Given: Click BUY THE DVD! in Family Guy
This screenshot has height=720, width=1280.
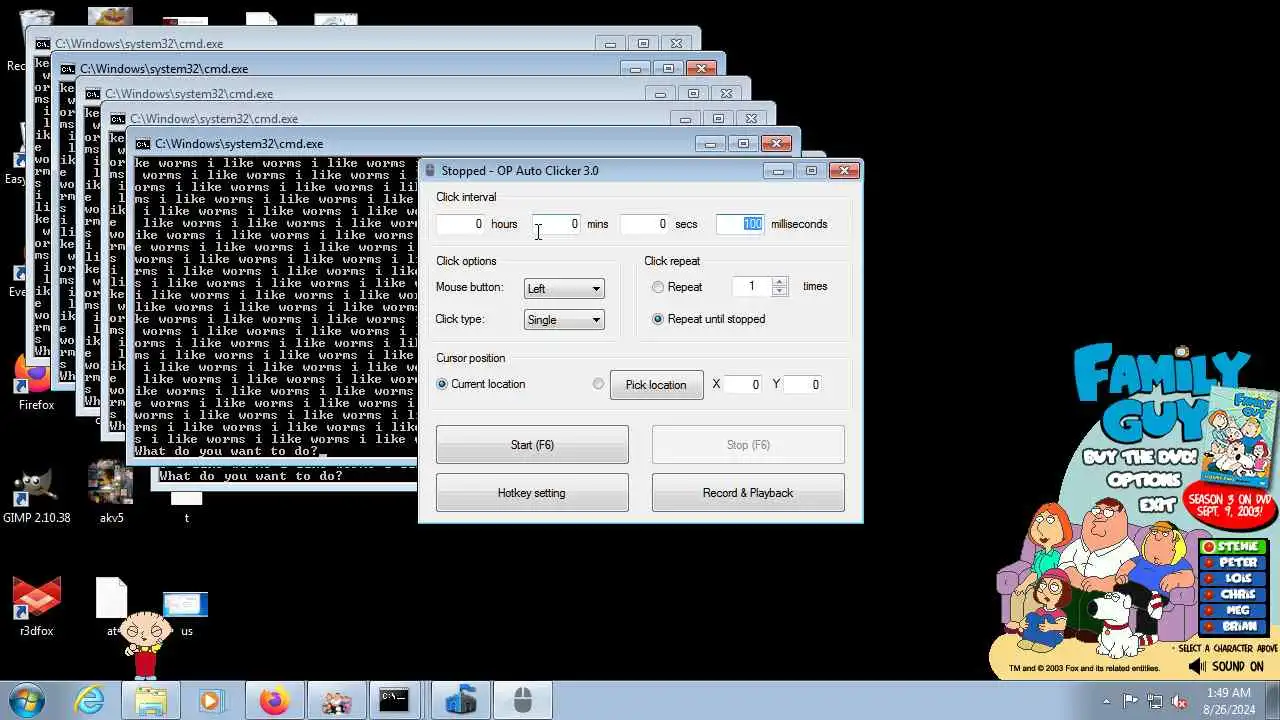Looking at the screenshot, I should (1140, 458).
